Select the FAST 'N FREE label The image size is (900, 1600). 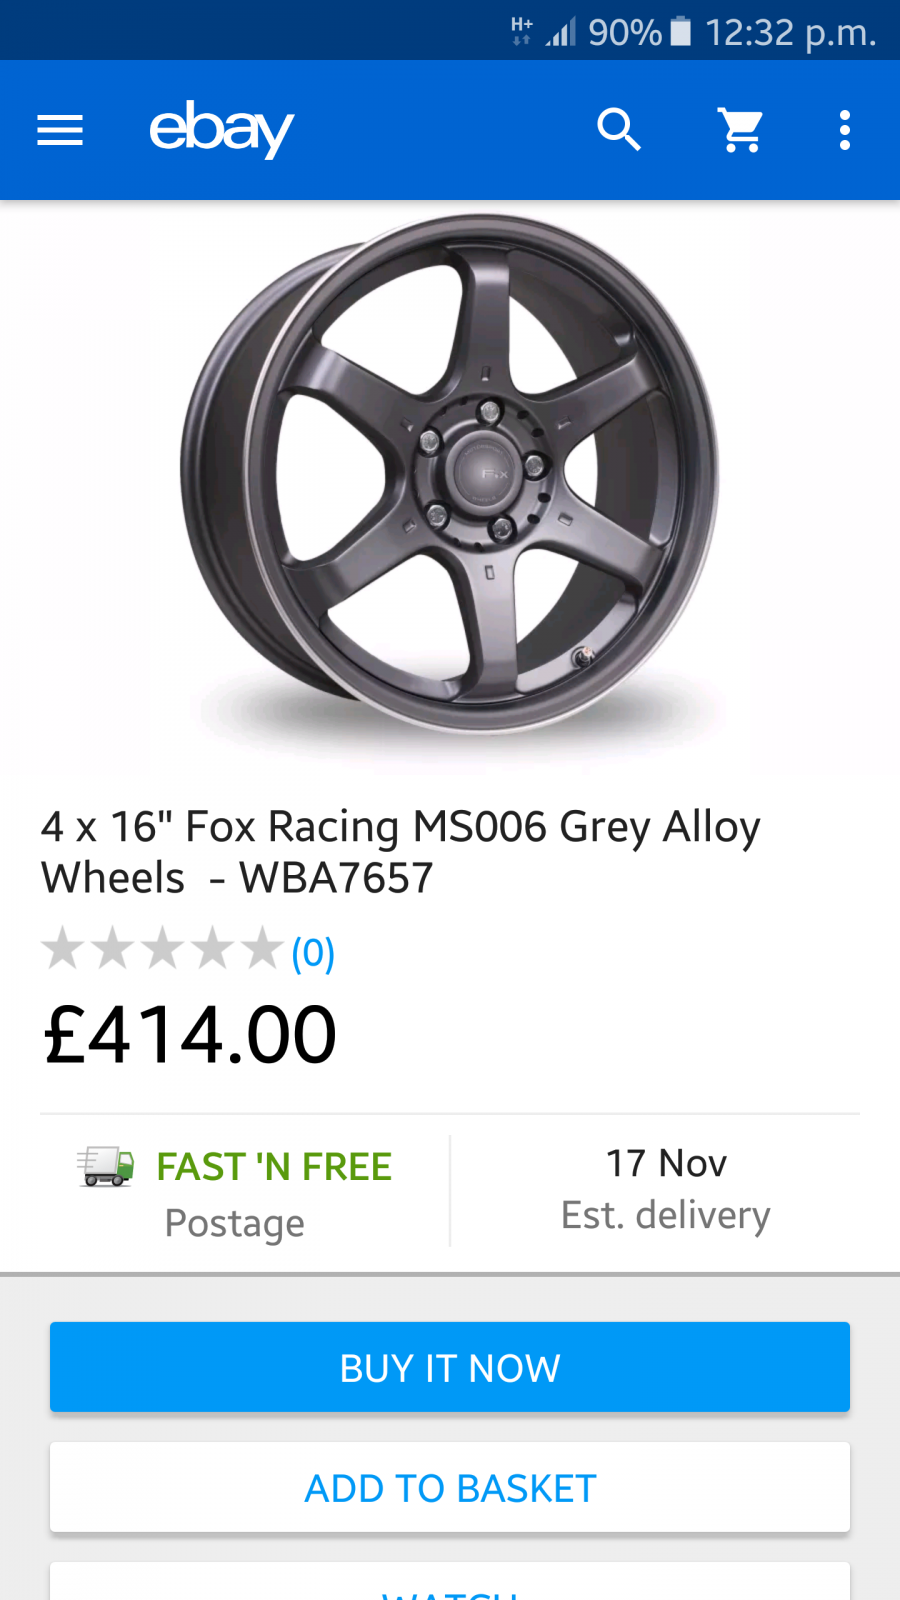click(x=274, y=1167)
